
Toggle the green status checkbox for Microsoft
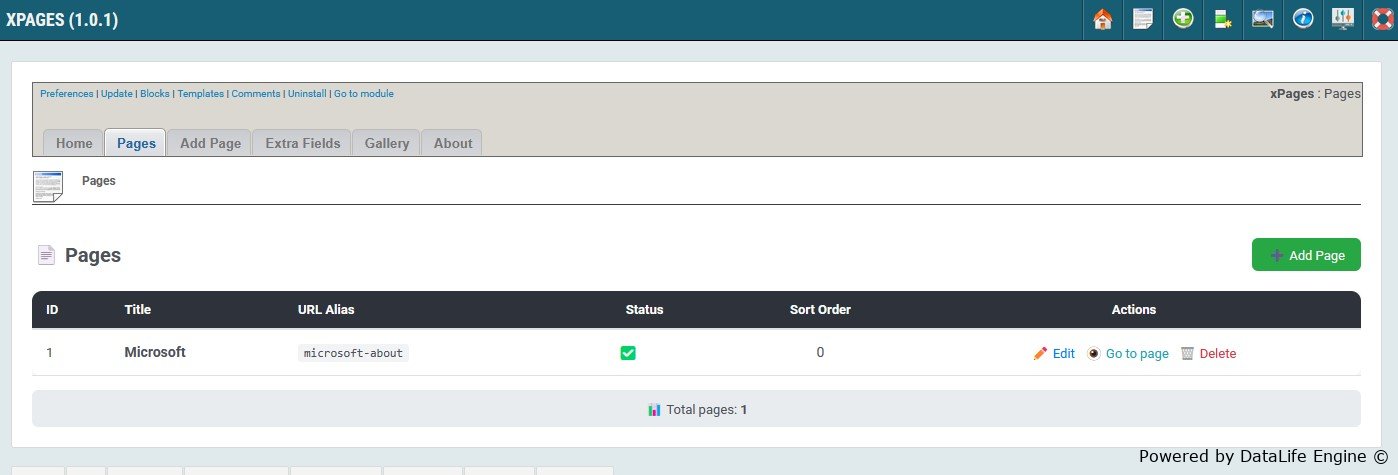pyautogui.click(x=628, y=353)
